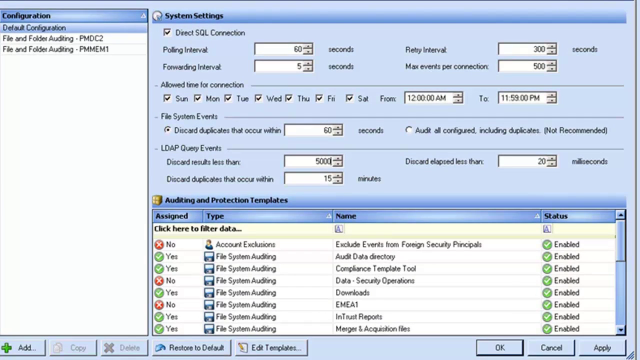The image size is (640, 360).
Task: Click the Add... button
Action: (22, 348)
